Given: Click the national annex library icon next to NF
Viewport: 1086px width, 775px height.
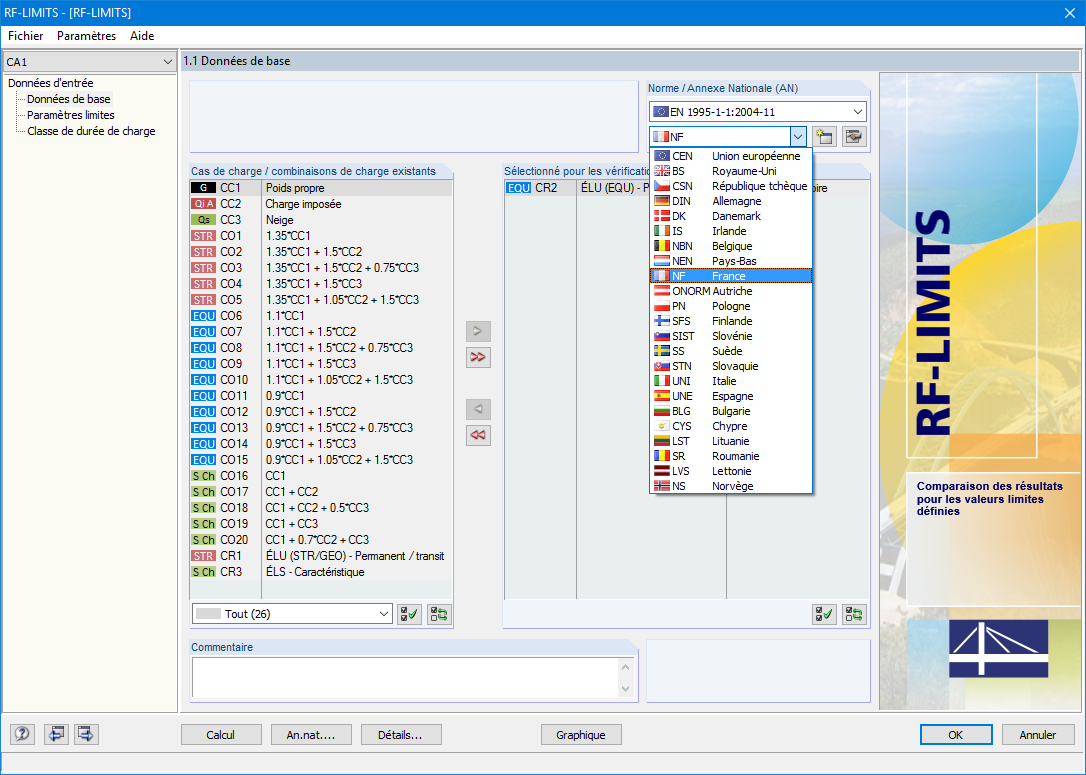Looking at the screenshot, I should (854, 136).
